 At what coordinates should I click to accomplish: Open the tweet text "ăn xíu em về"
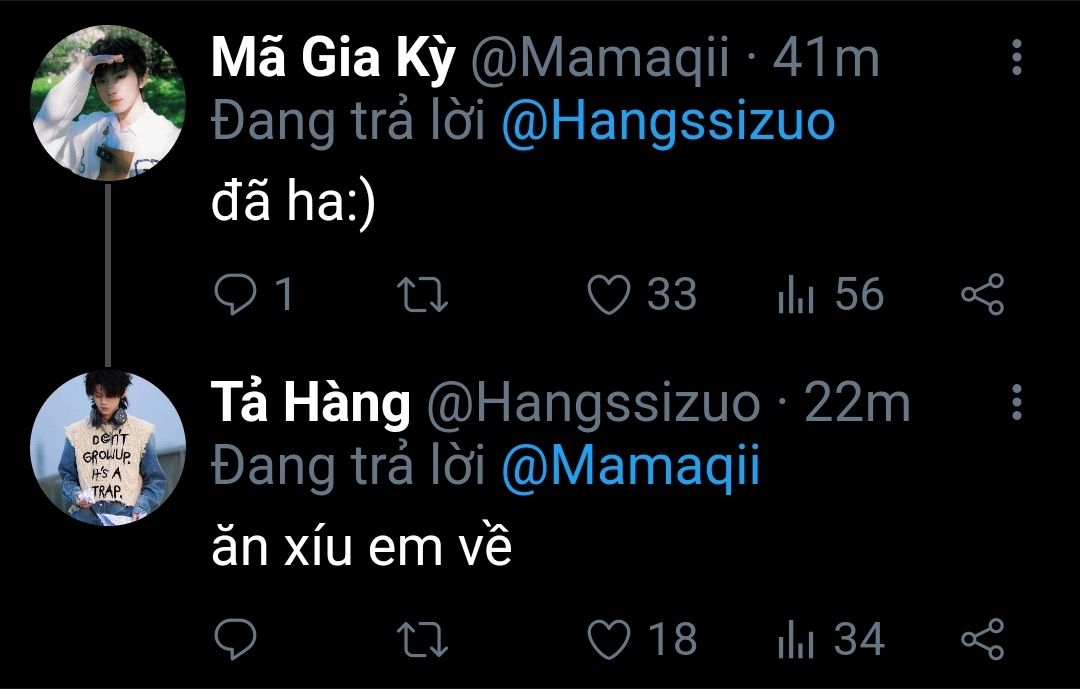pos(362,548)
